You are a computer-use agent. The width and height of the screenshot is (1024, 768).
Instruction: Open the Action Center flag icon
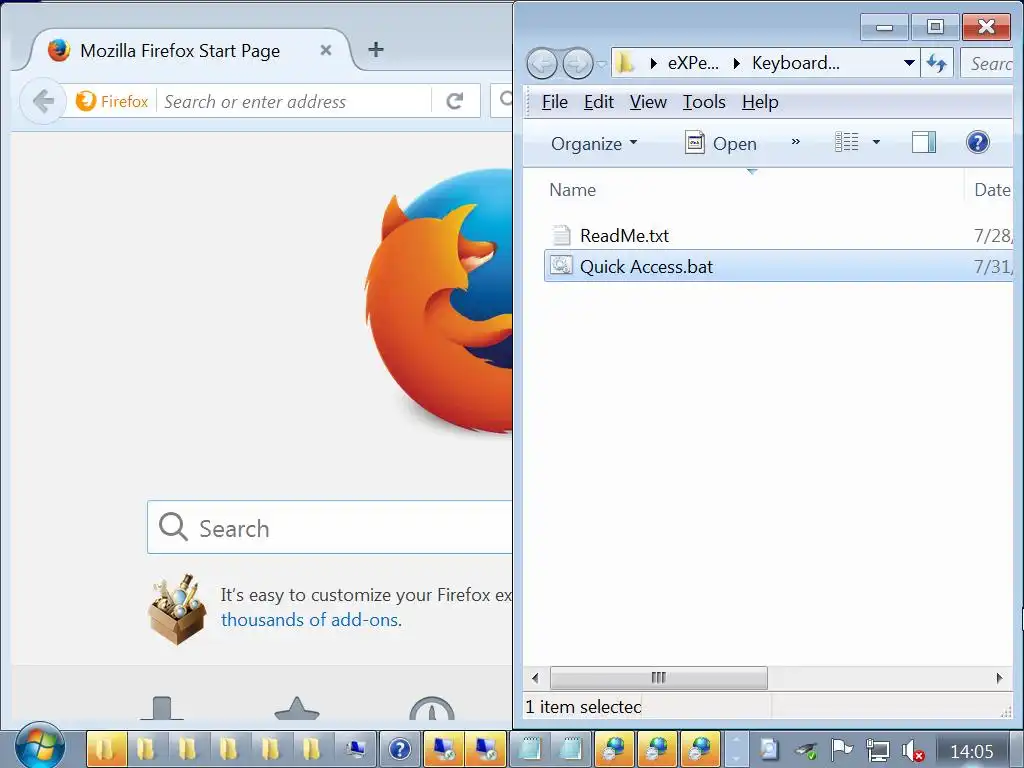[x=841, y=749]
